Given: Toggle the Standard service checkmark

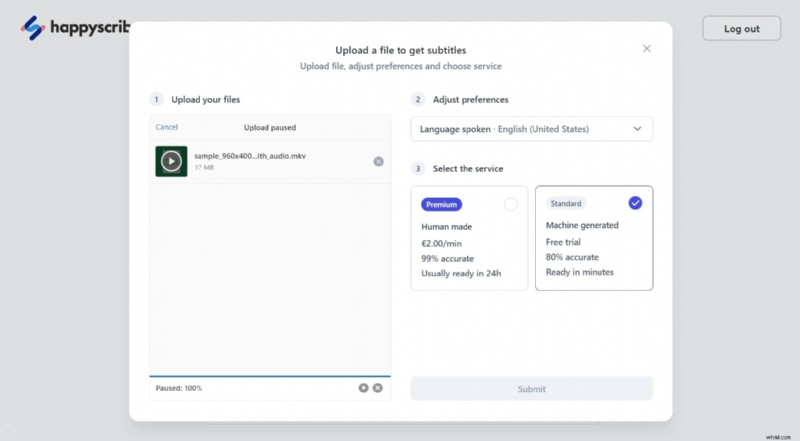Looking at the screenshot, I should 635,203.
